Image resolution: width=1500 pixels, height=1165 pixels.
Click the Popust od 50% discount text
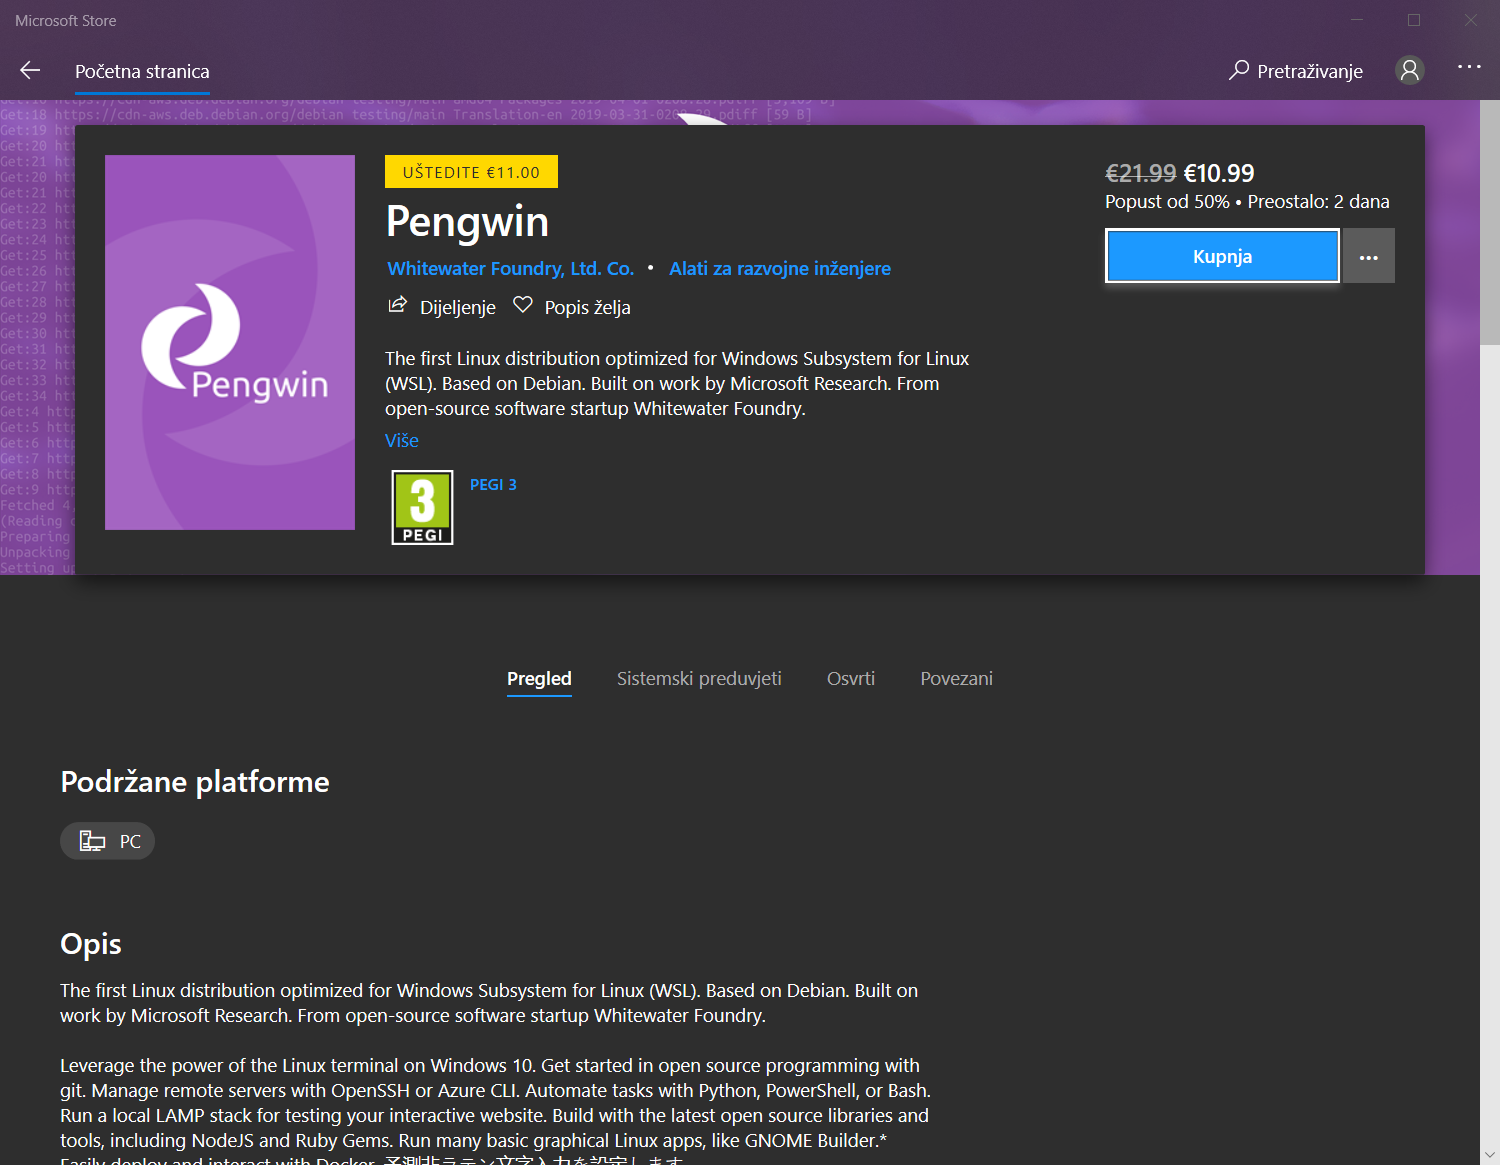coord(1167,202)
